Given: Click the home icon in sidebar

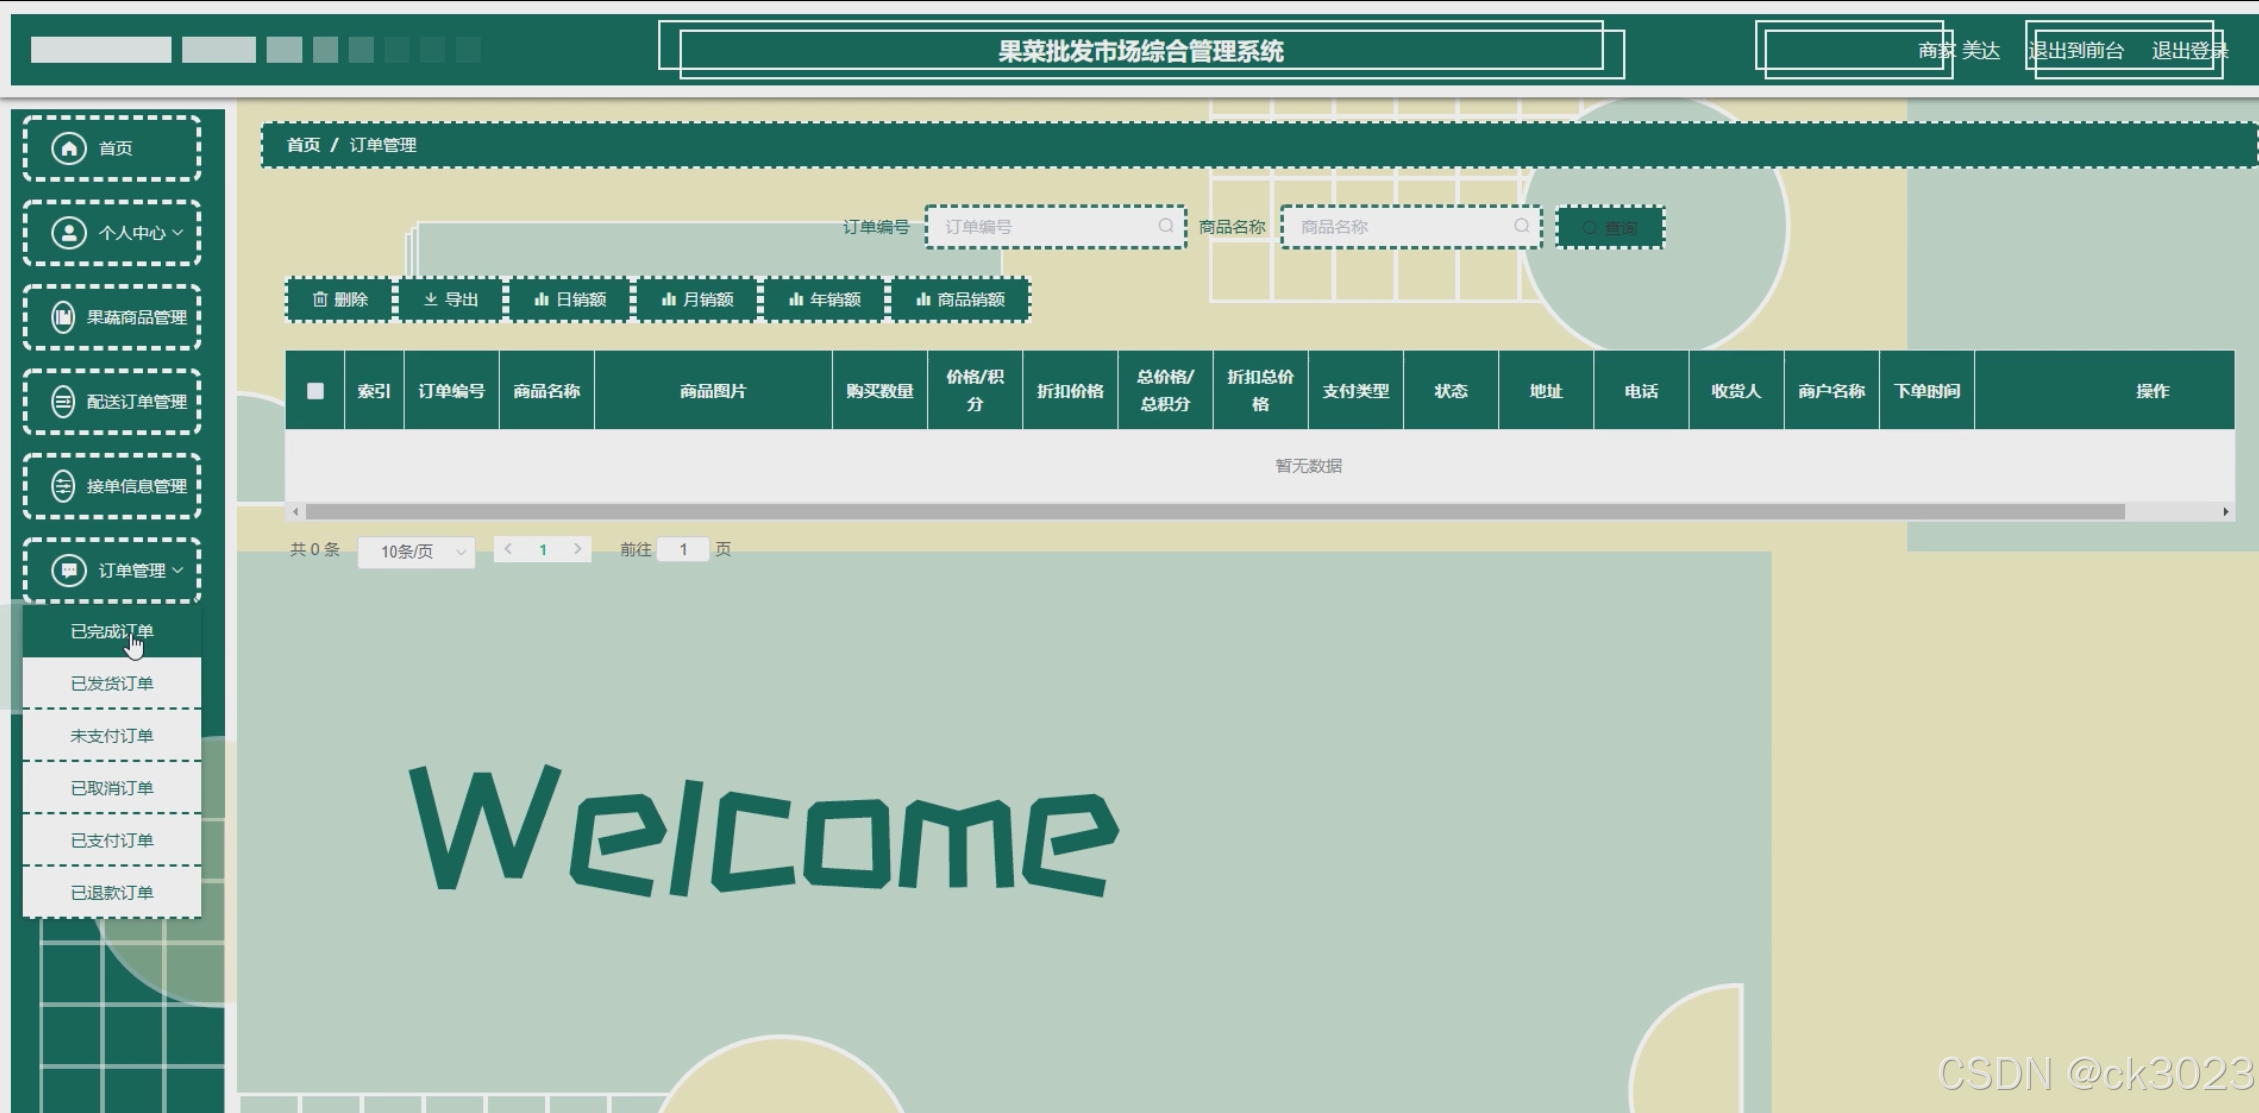Looking at the screenshot, I should click(68, 149).
